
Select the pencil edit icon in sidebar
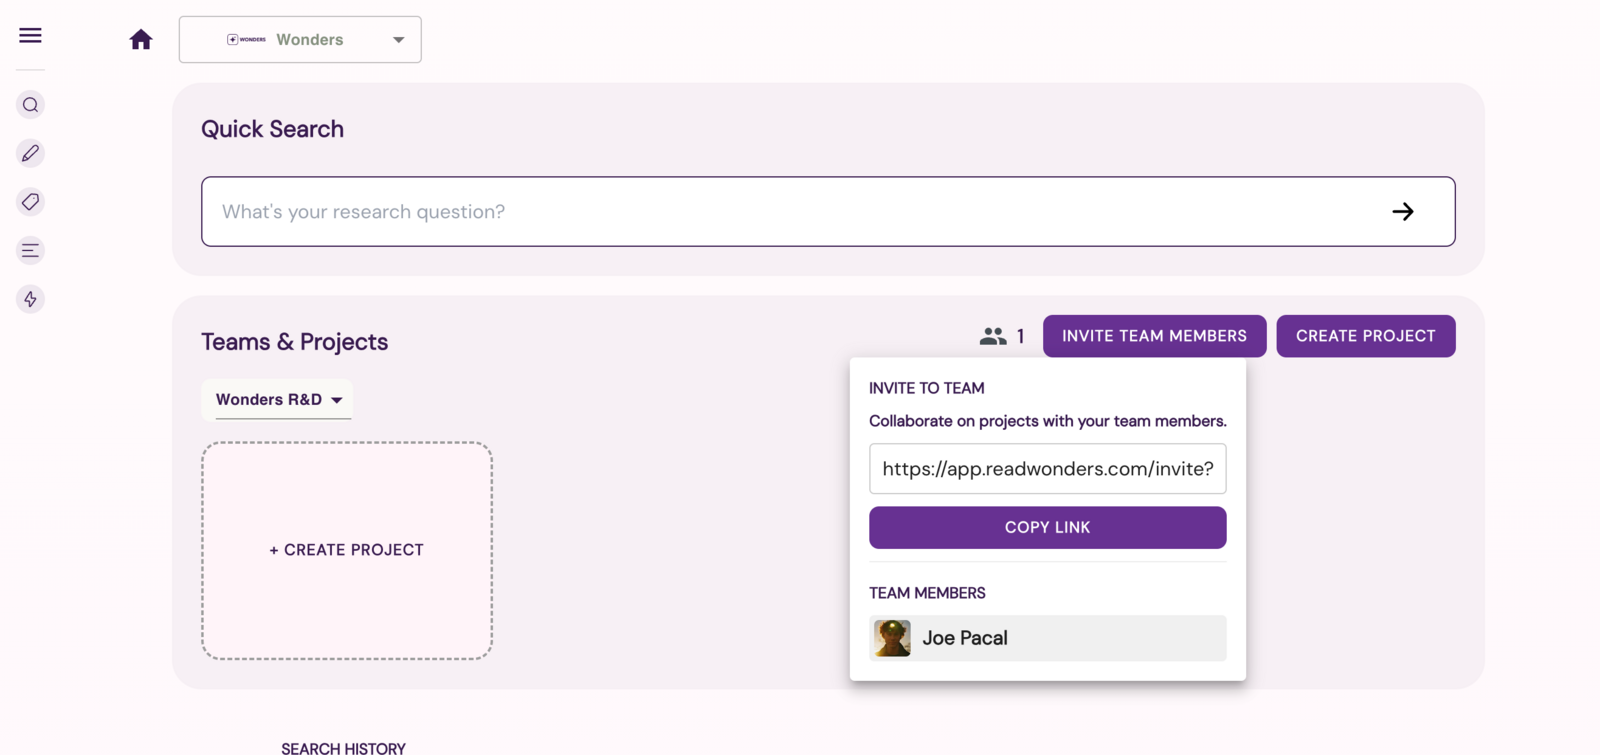(31, 153)
